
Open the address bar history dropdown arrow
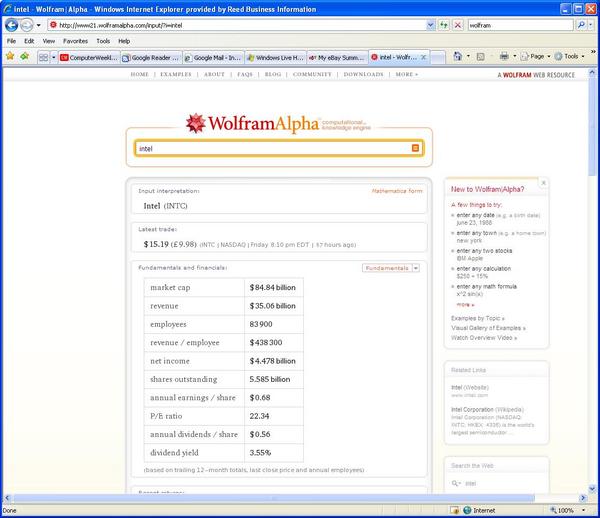pyautogui.click(x=430, y=25)
